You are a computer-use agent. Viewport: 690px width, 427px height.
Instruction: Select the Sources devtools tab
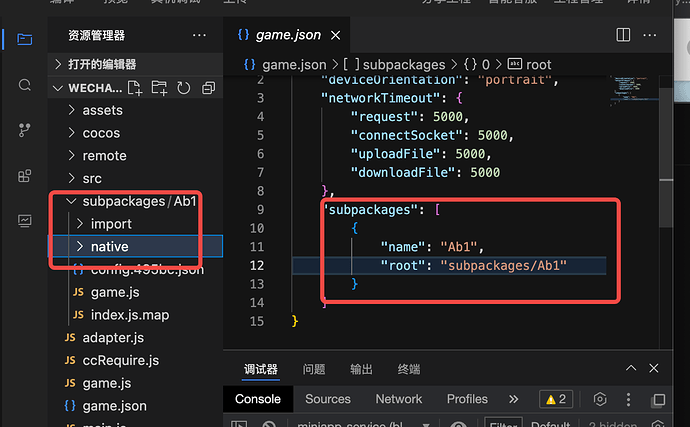328,399
